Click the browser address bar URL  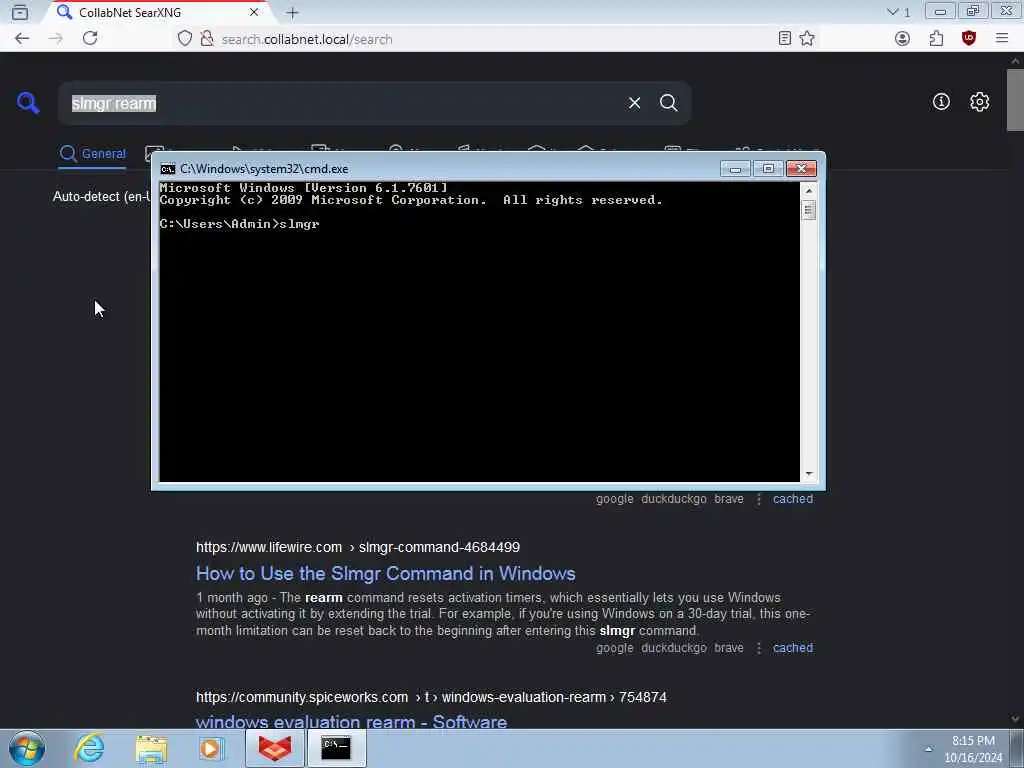tap(307, 39)
